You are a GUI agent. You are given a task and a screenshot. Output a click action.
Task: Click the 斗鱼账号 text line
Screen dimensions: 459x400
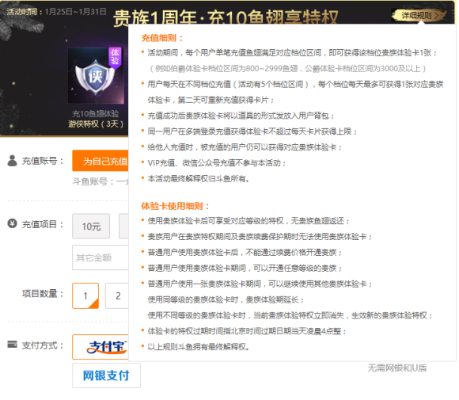click(x=100, y=182)
